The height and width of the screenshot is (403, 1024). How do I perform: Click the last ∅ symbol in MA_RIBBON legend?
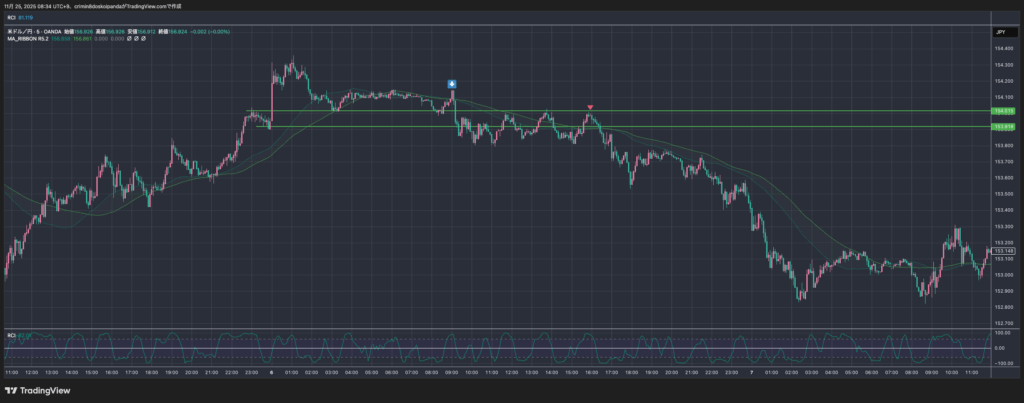pyautogui.click(x=144, y=40)
